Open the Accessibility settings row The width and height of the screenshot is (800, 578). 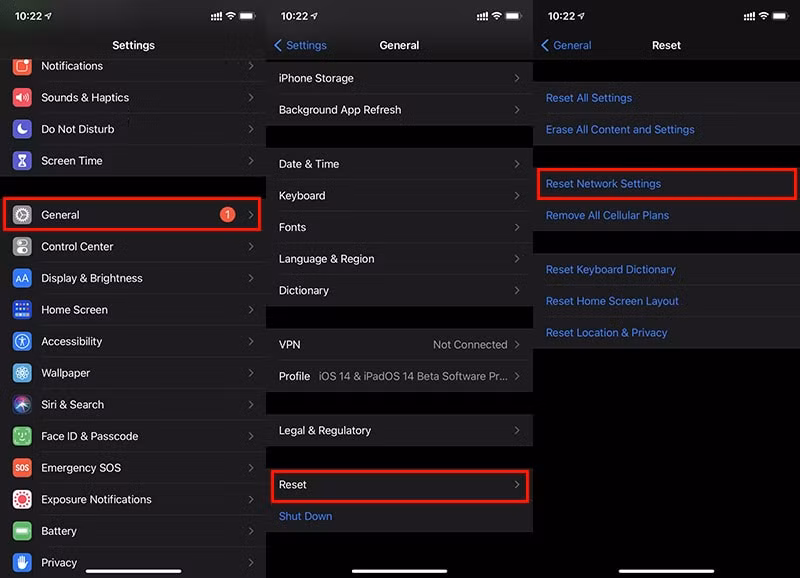point(133,341)
